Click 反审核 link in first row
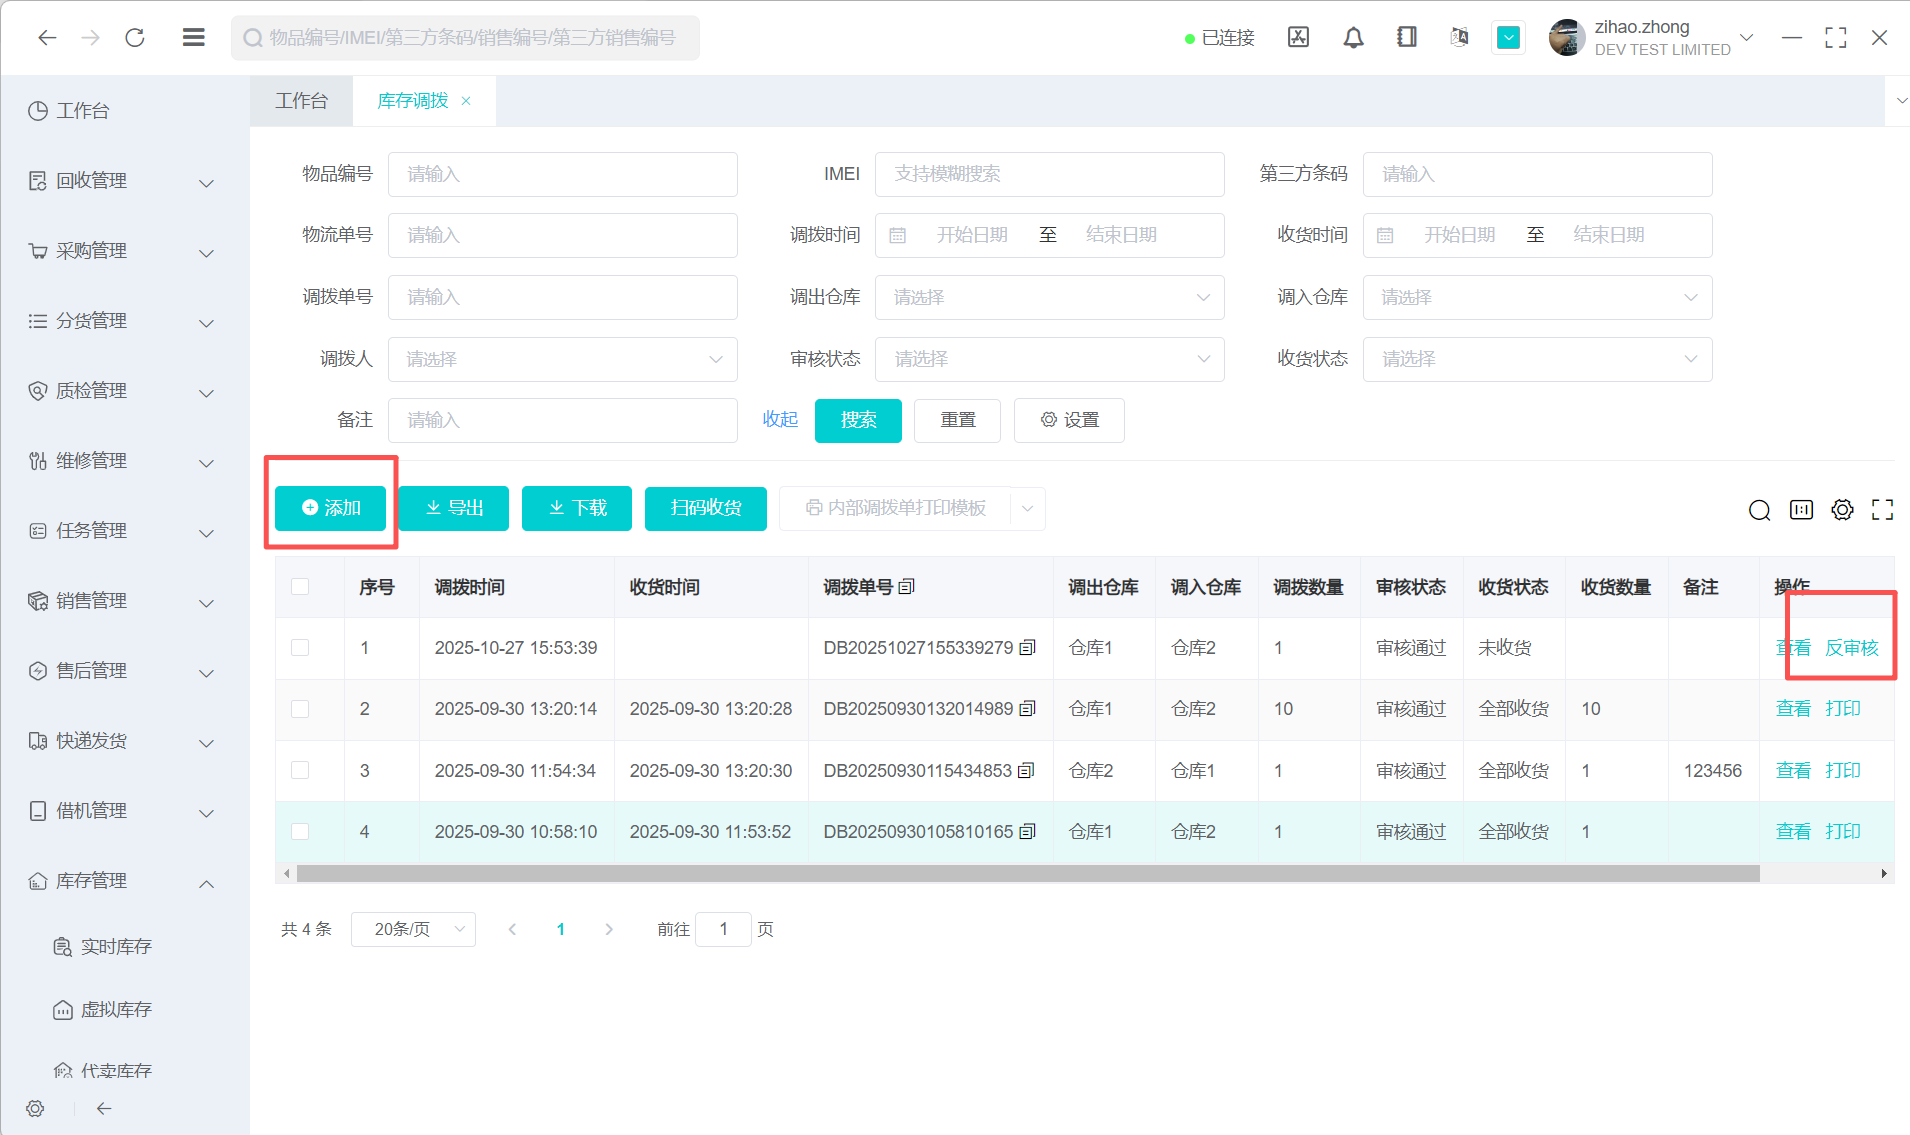This screenshot has height=1135, width=1910. [x=1851, y=648]
